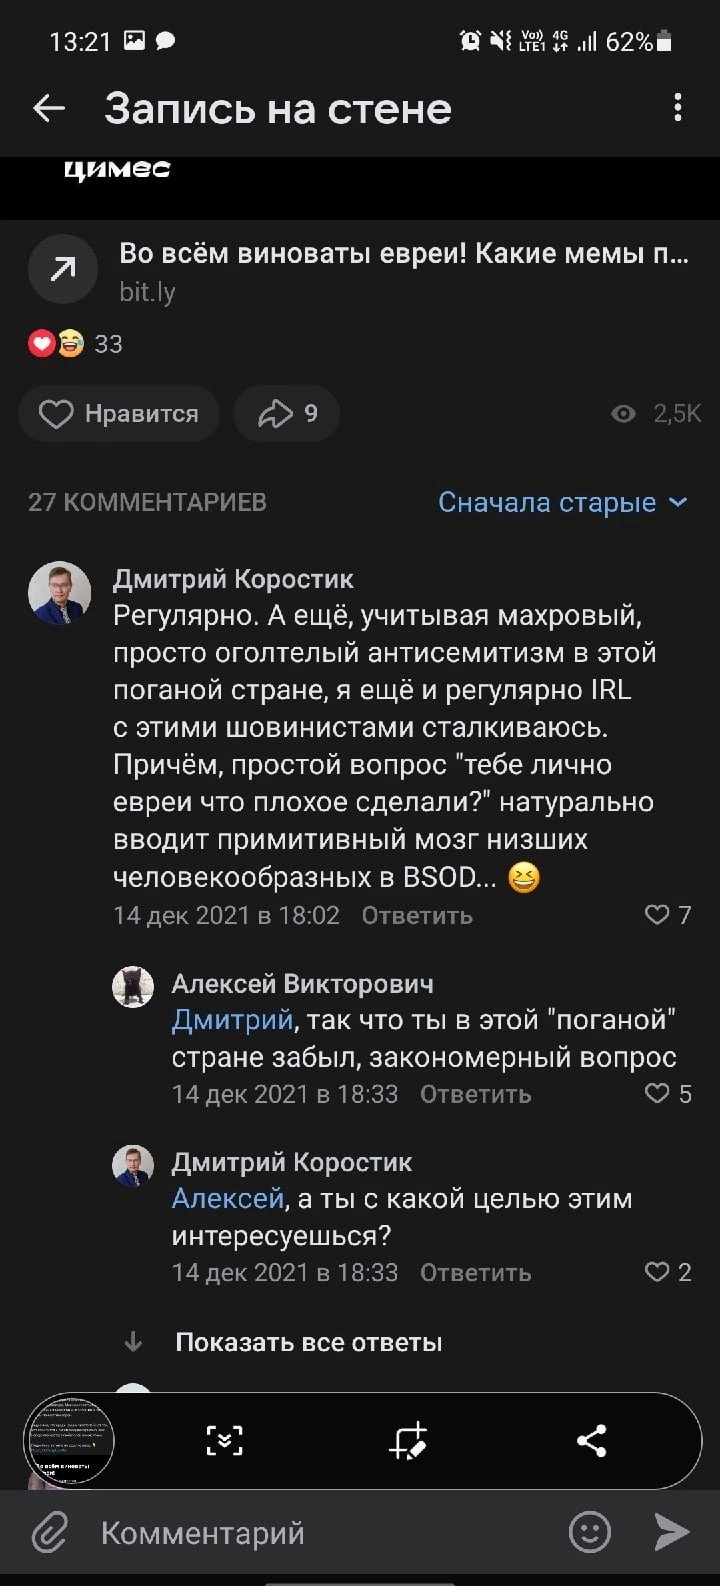
Task: Tap the attachment paperclip icon
Action: coord(50,1532)
